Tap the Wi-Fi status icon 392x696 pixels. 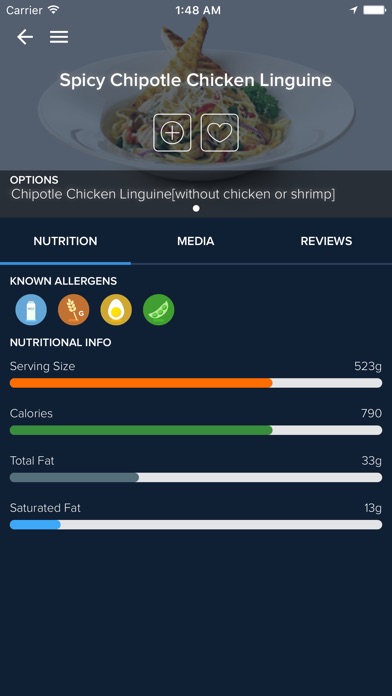54,10
